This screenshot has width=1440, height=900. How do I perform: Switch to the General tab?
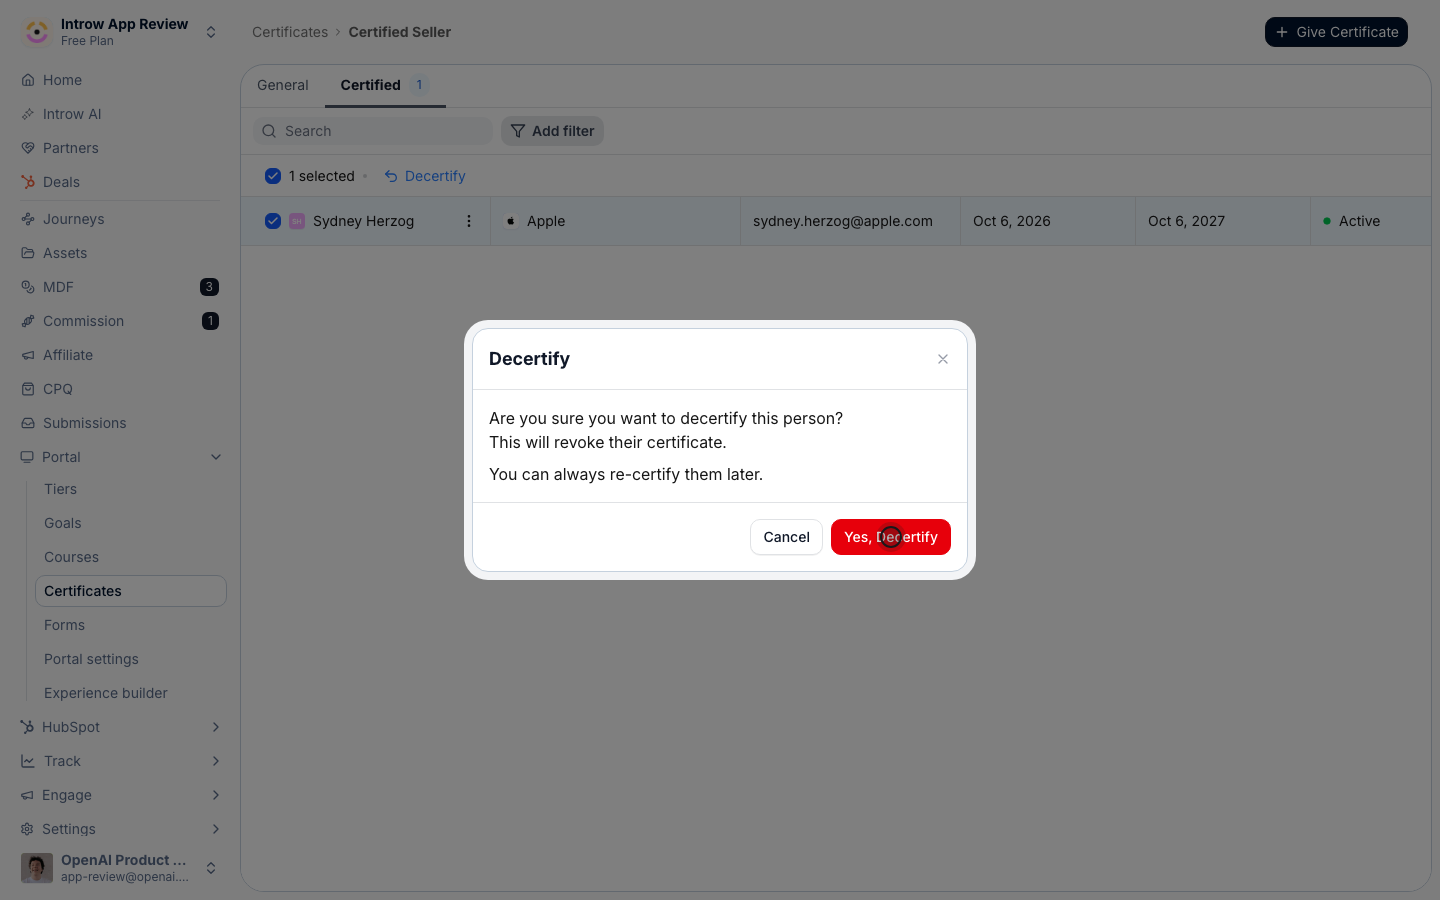click(283, 85)
